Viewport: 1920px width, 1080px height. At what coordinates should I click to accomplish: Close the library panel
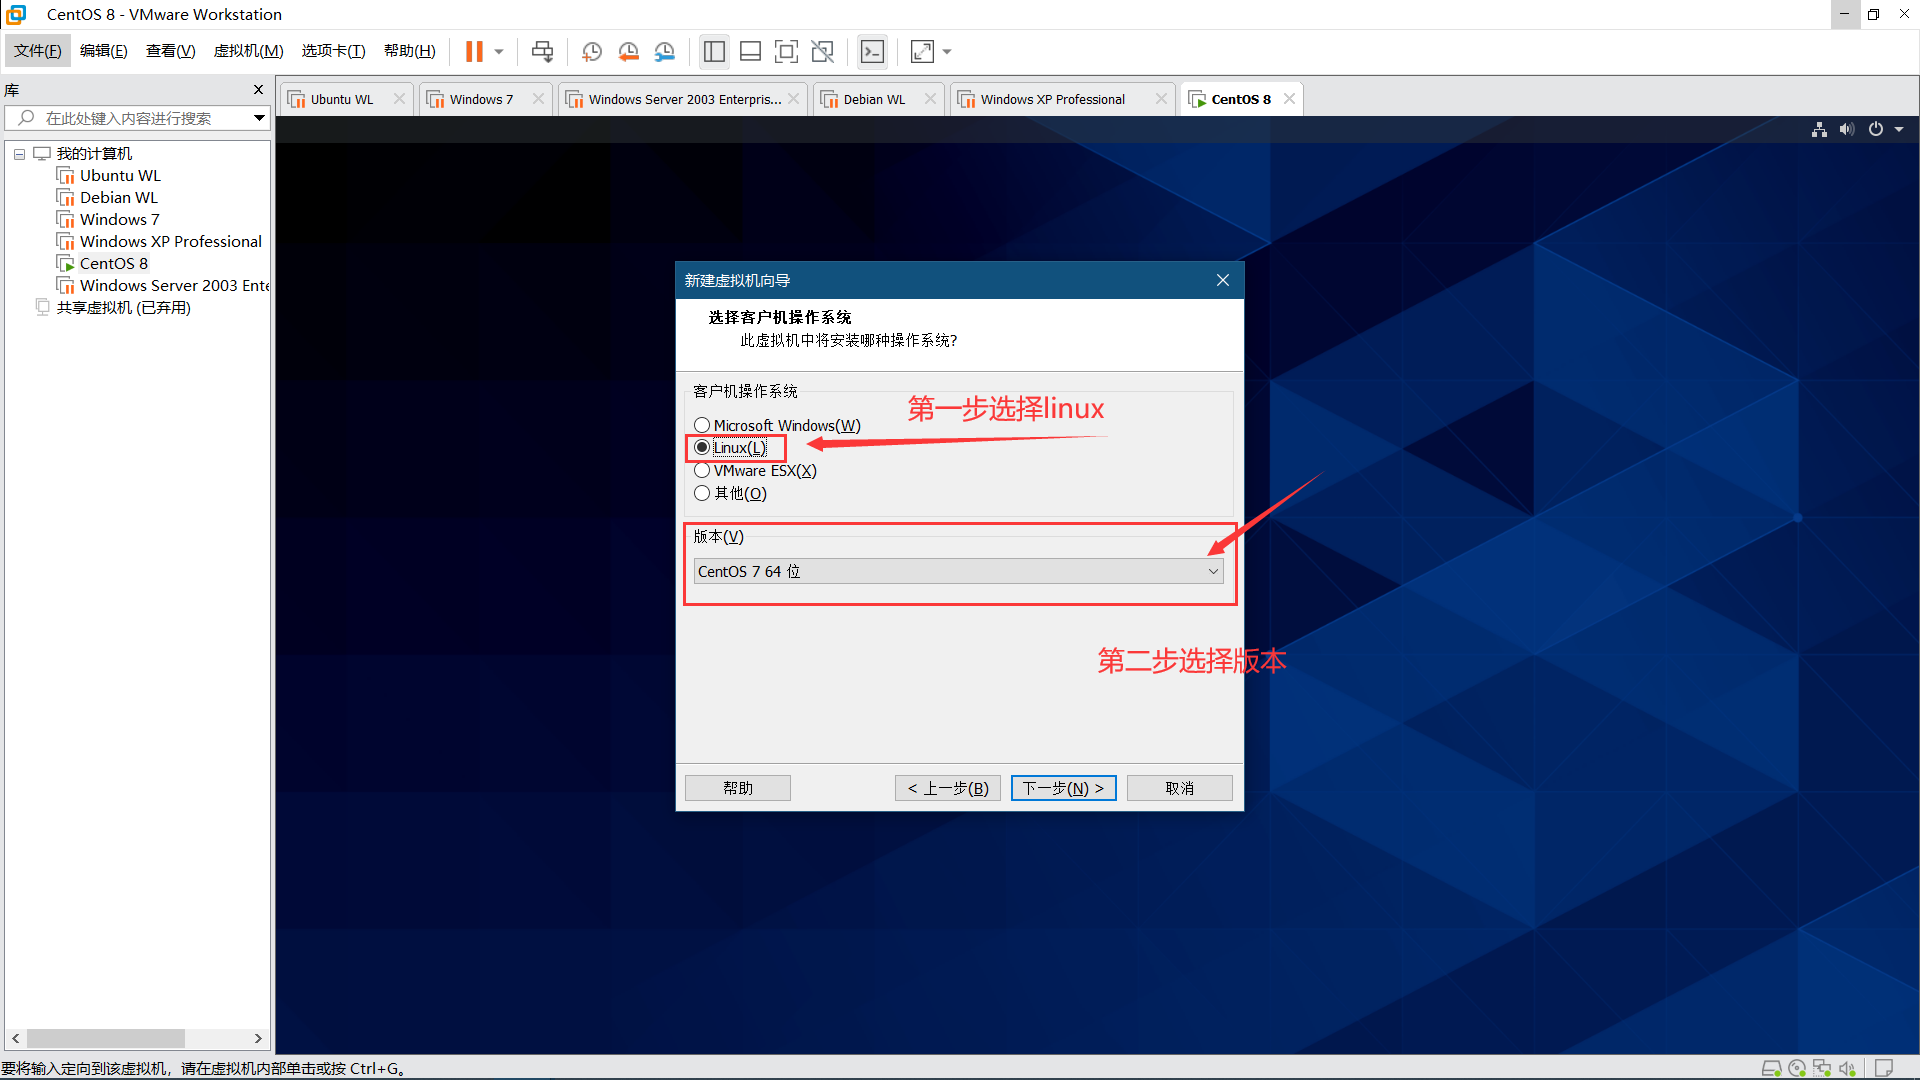pyautogui.click(x=258, y=90)
